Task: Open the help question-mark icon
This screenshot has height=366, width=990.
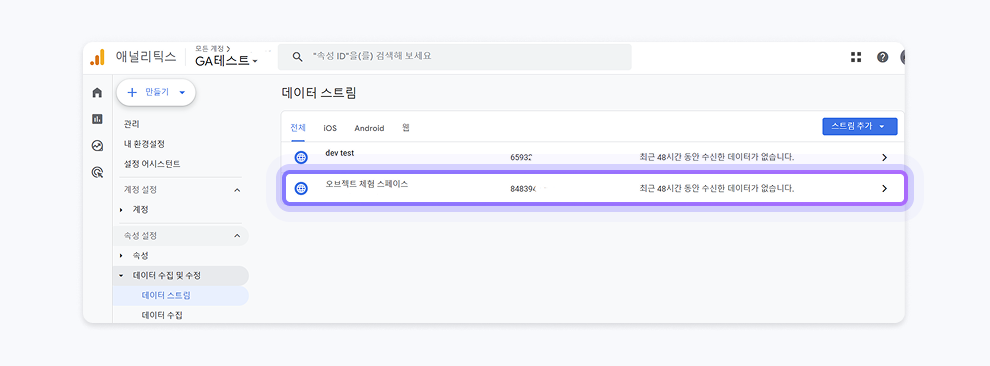Action: click(883, 57)
